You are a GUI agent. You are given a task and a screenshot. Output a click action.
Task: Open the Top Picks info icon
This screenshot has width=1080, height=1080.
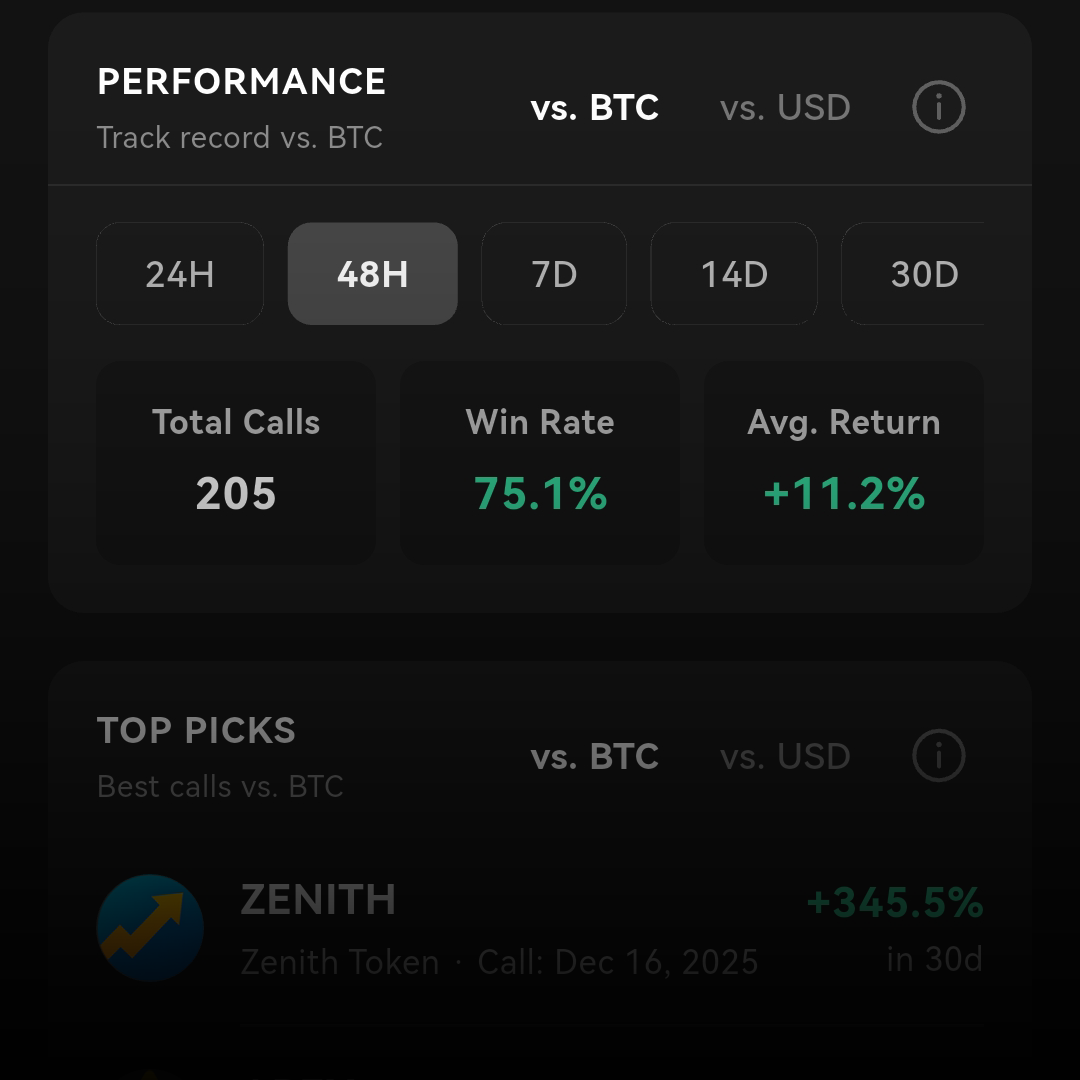(937, 757)
